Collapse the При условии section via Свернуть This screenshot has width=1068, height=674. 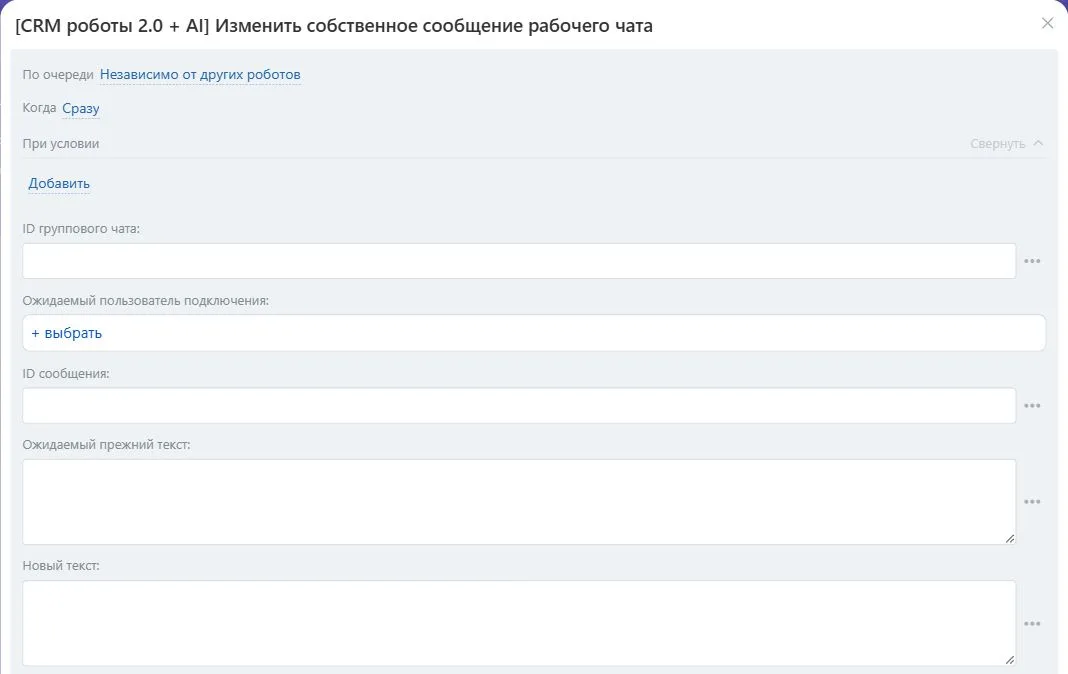1006,144
